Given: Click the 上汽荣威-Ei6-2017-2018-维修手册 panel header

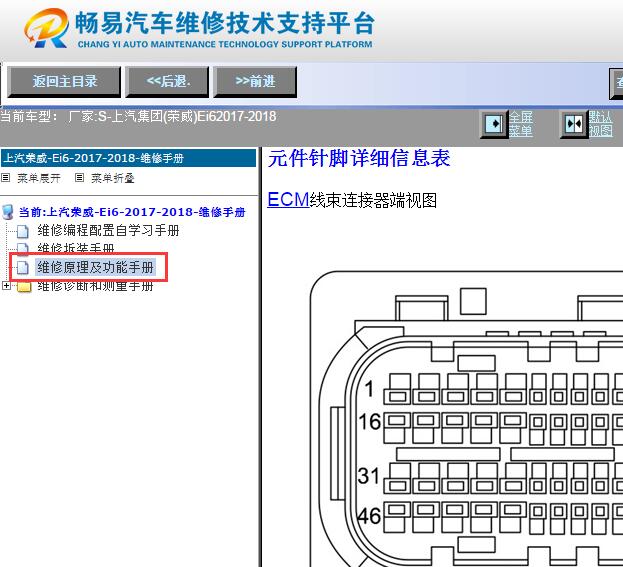Looking at the screenshot, I should (129, 158).
